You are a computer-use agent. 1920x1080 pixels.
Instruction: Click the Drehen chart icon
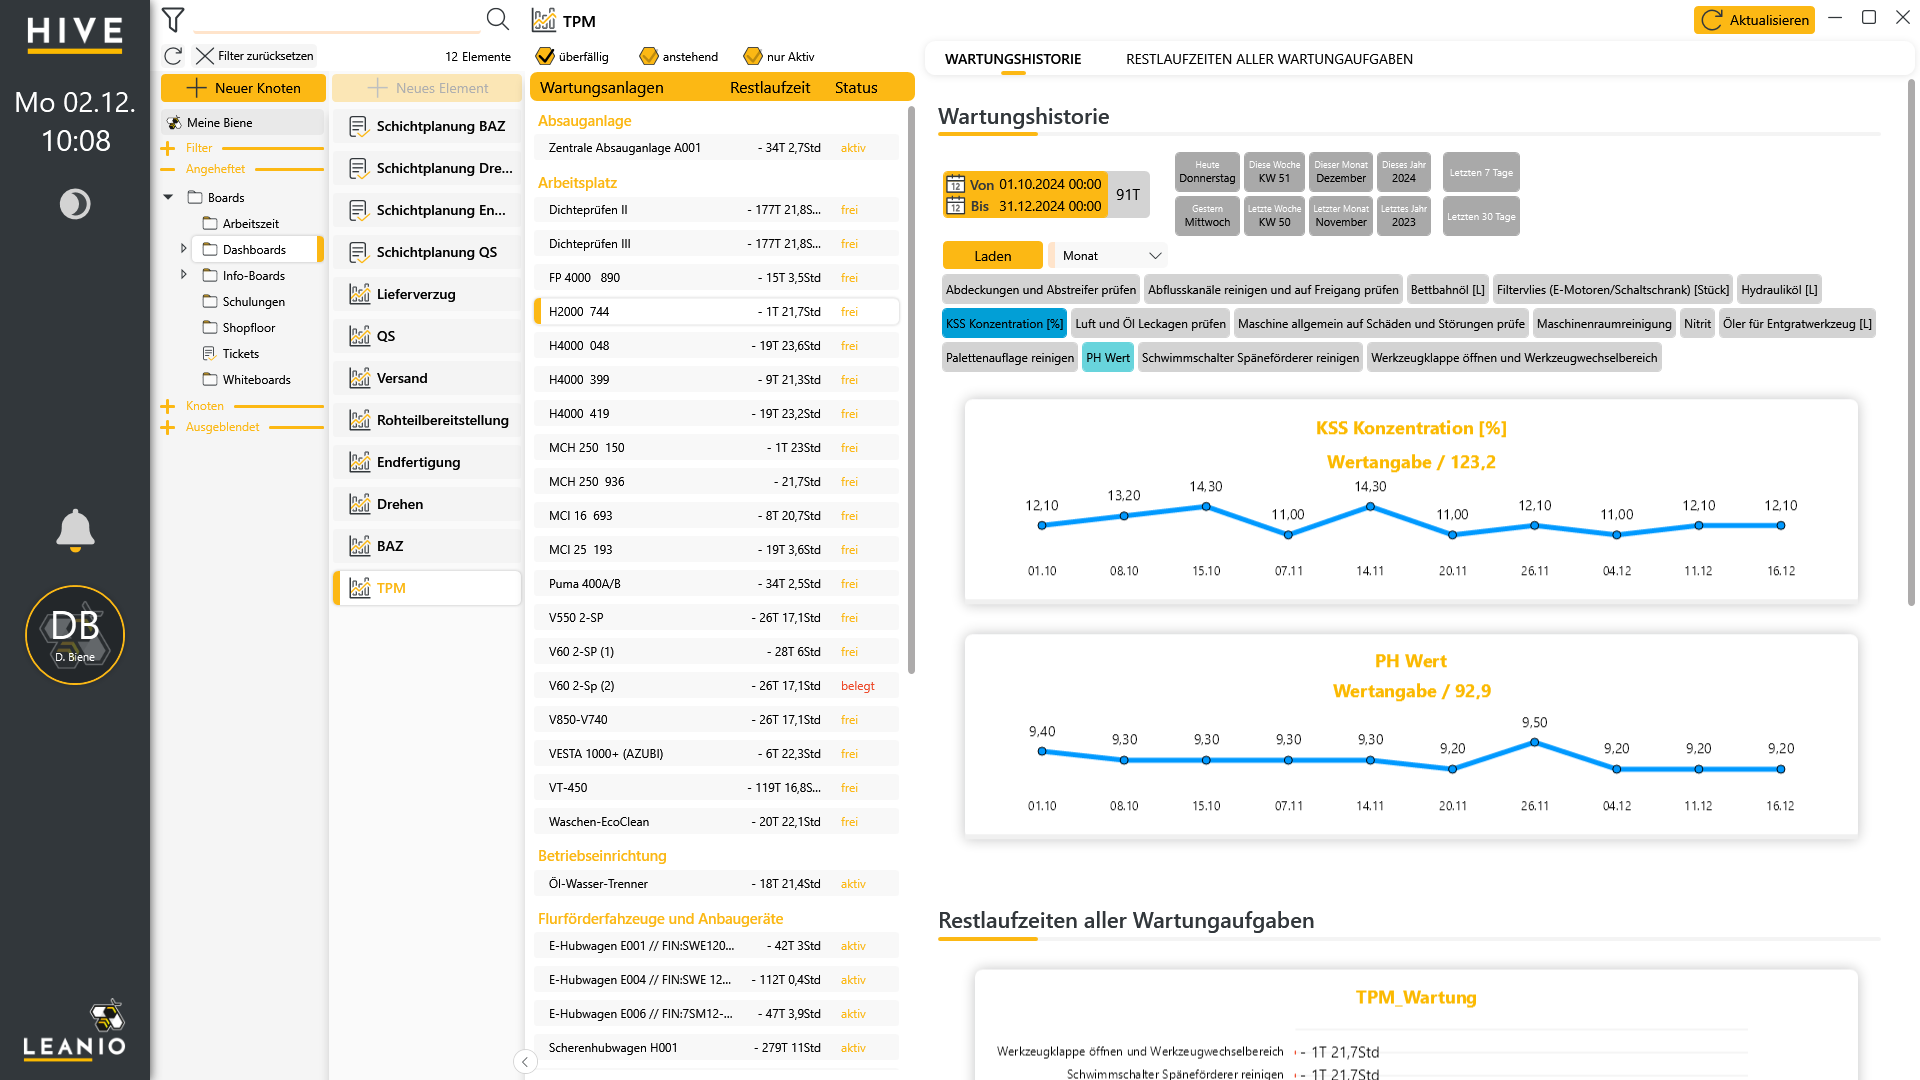(360, 504)
